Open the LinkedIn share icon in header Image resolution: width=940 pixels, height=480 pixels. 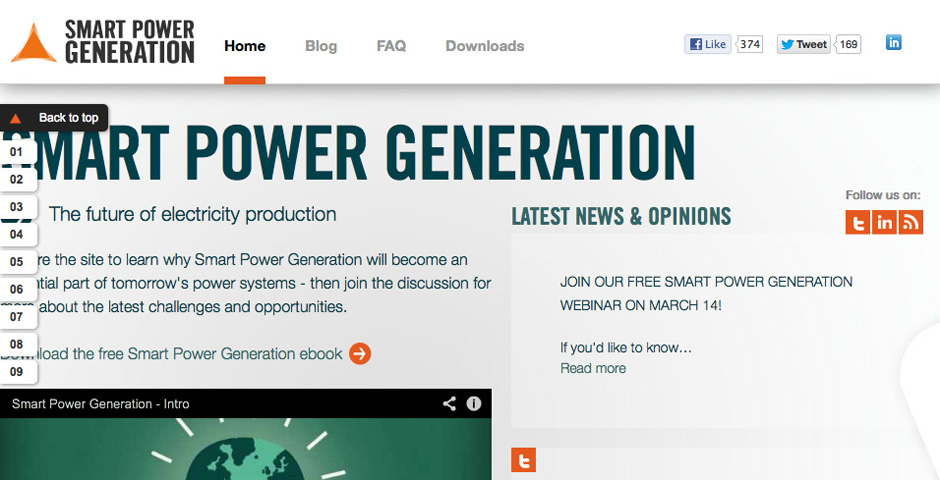coord(893,43)
